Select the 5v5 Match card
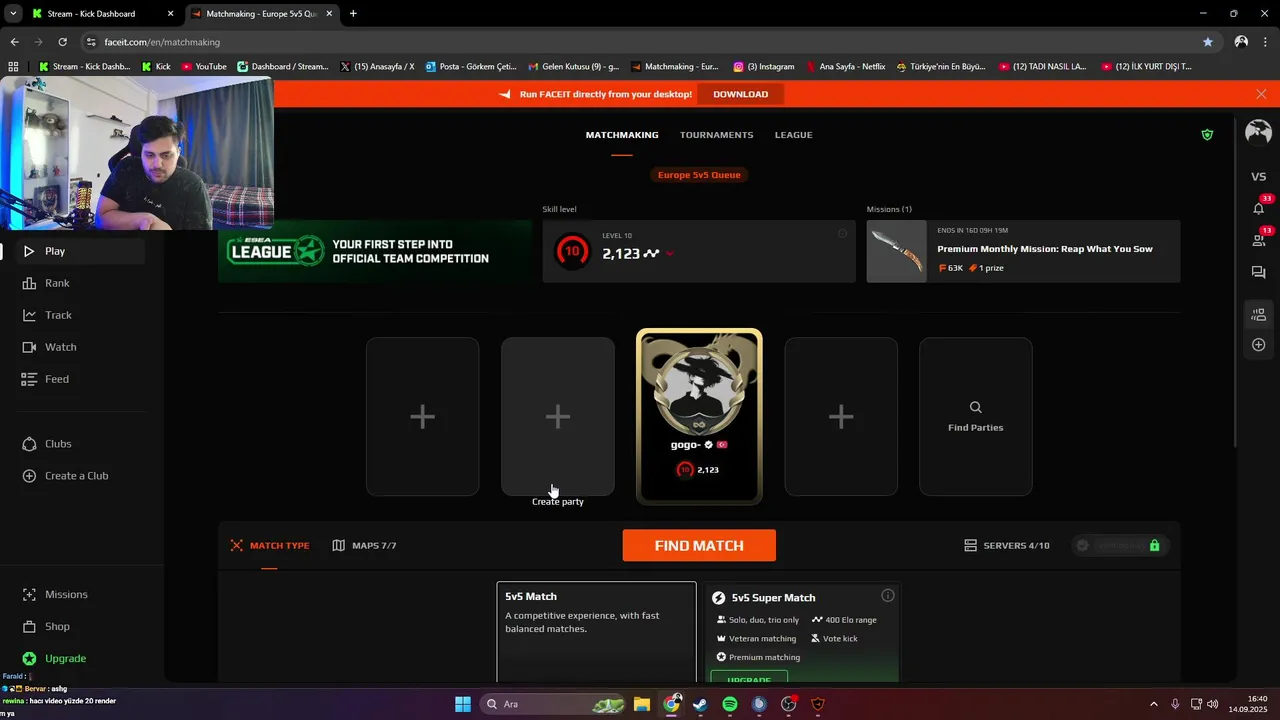 [x=596, y=632]
